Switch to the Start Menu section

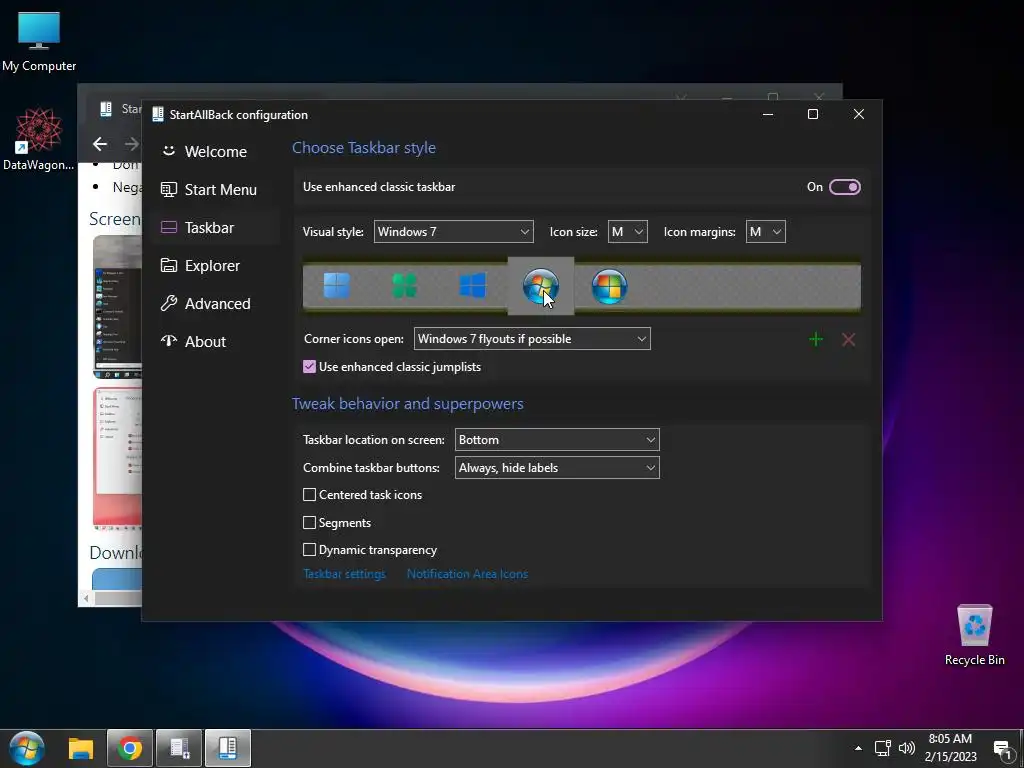(x=216, y=189)
